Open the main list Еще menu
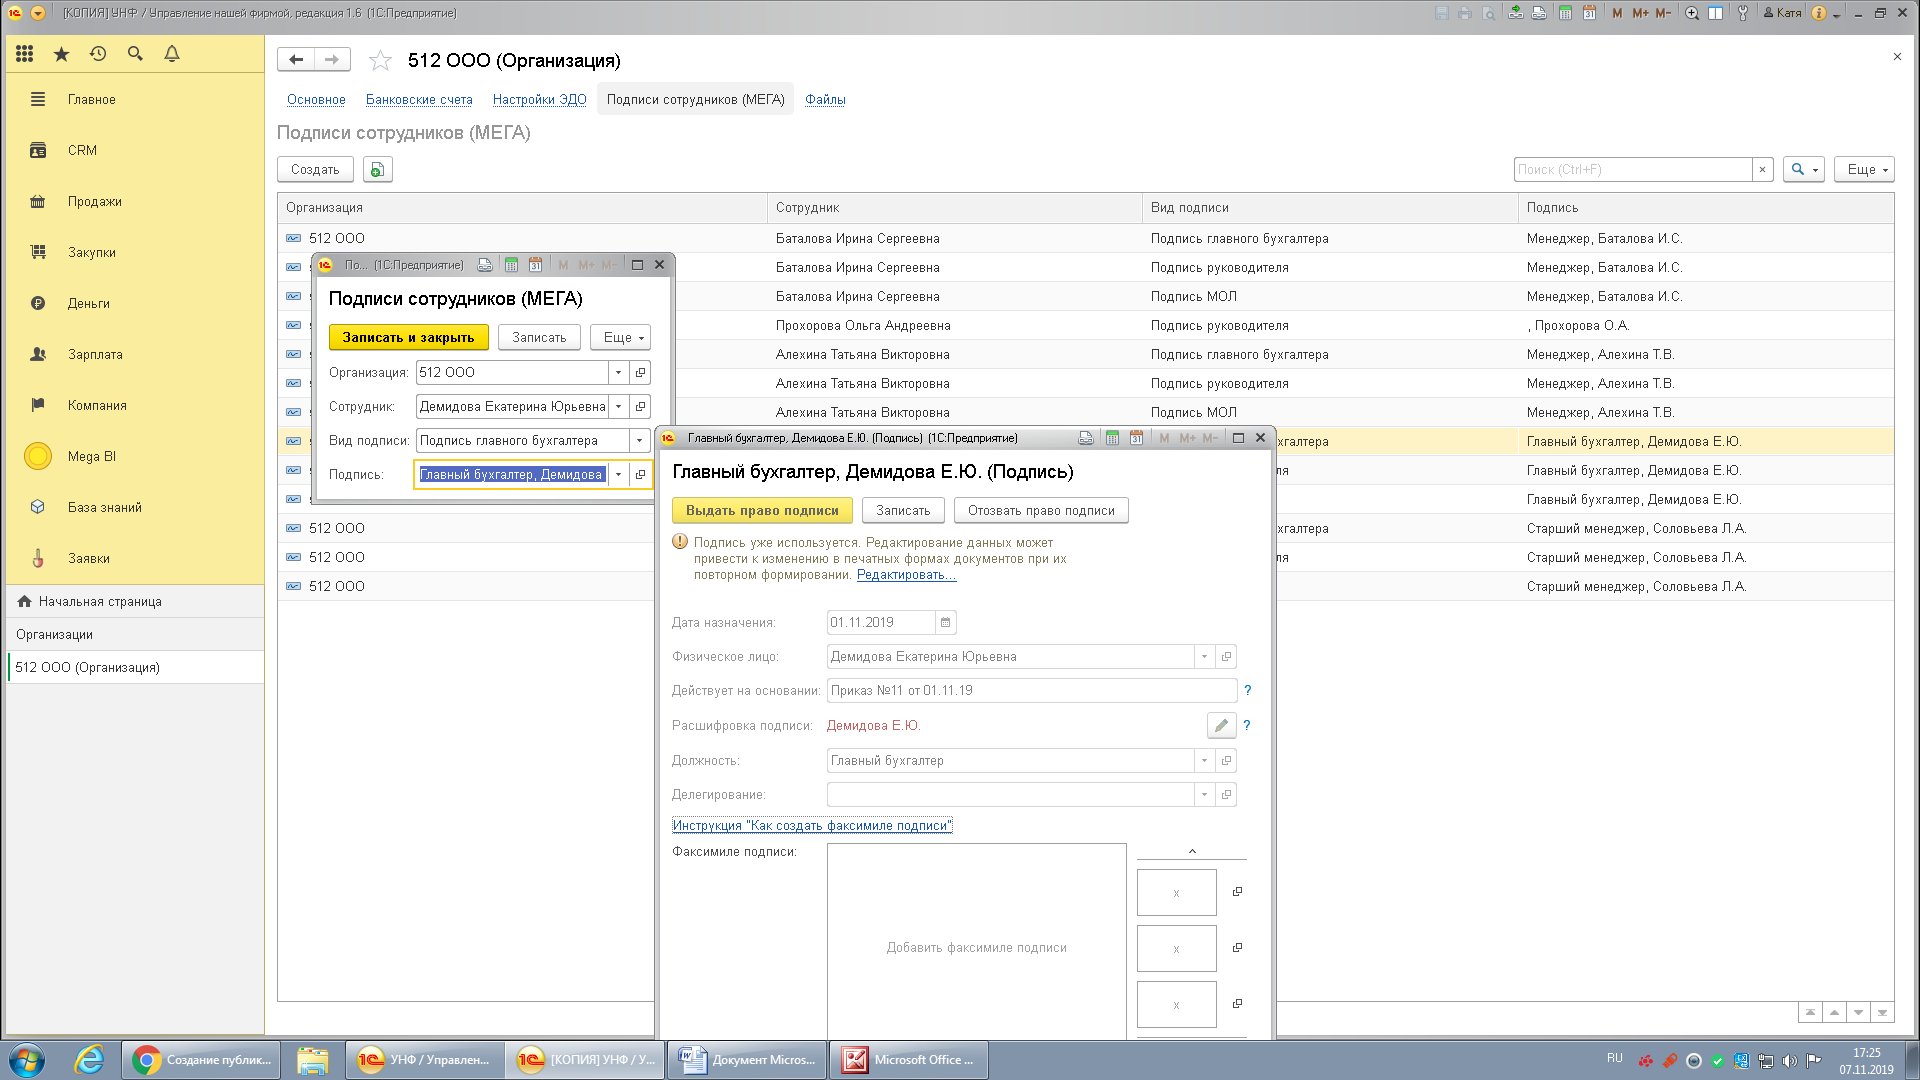The image size is (1920, 1080). coord(1864,169)
